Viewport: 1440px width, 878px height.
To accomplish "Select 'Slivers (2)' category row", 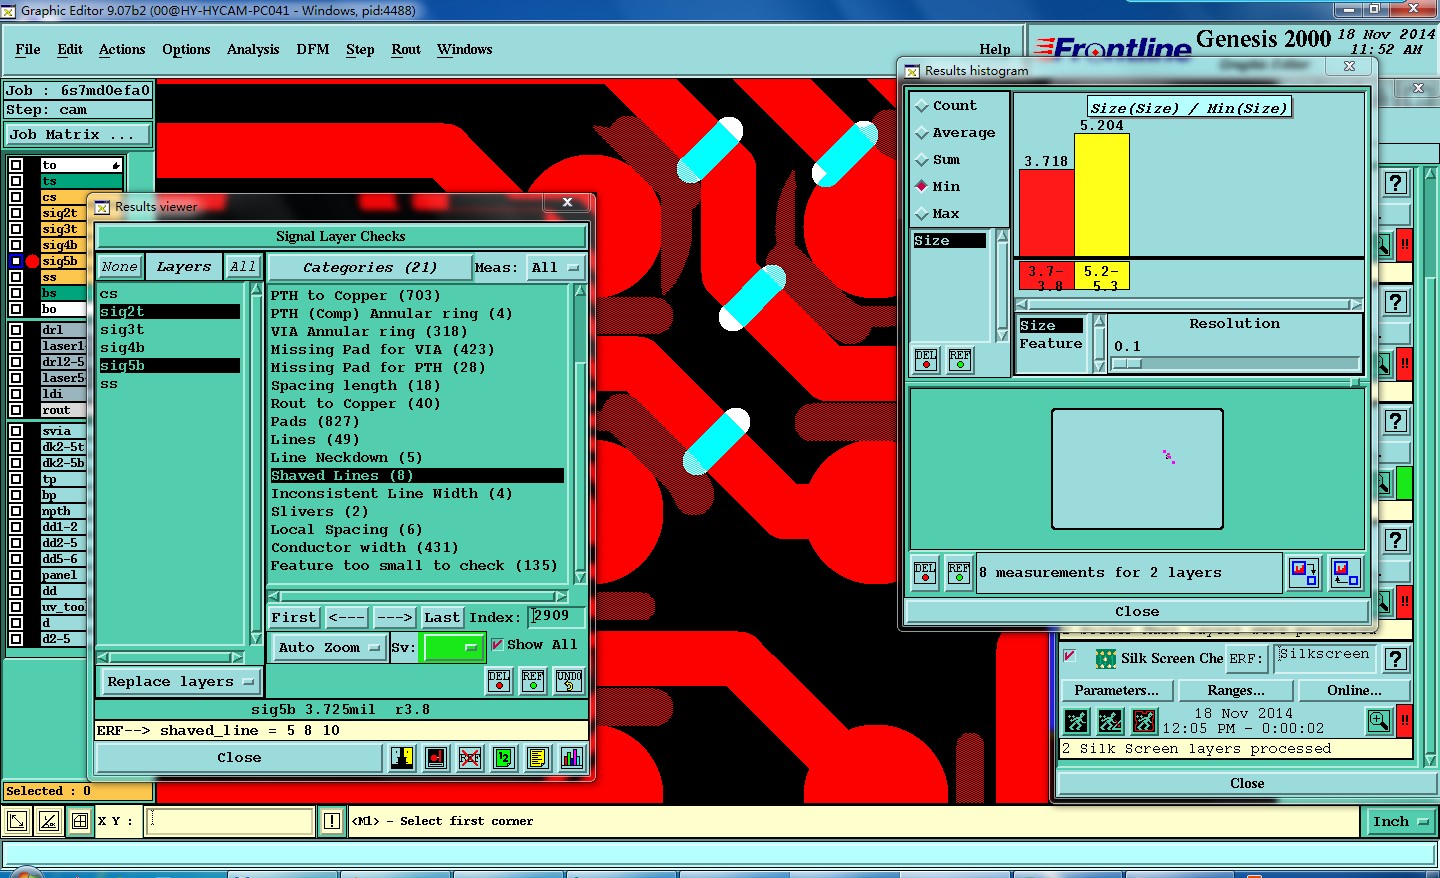I will coord(418,512).
